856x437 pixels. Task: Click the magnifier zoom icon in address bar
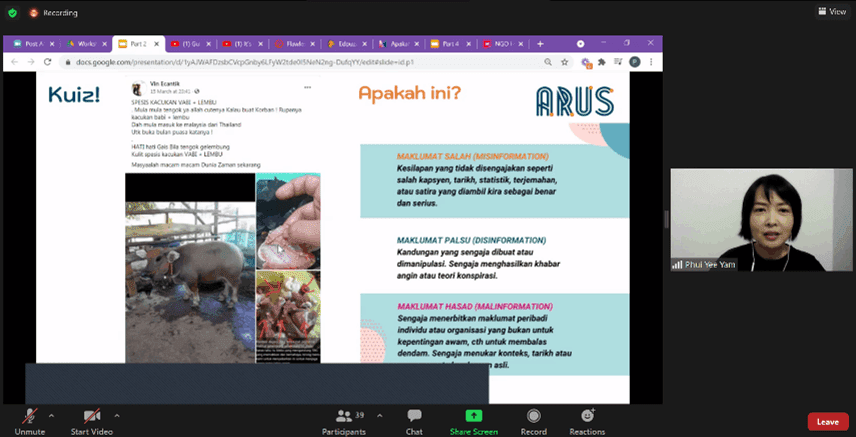tap(548, 62)
